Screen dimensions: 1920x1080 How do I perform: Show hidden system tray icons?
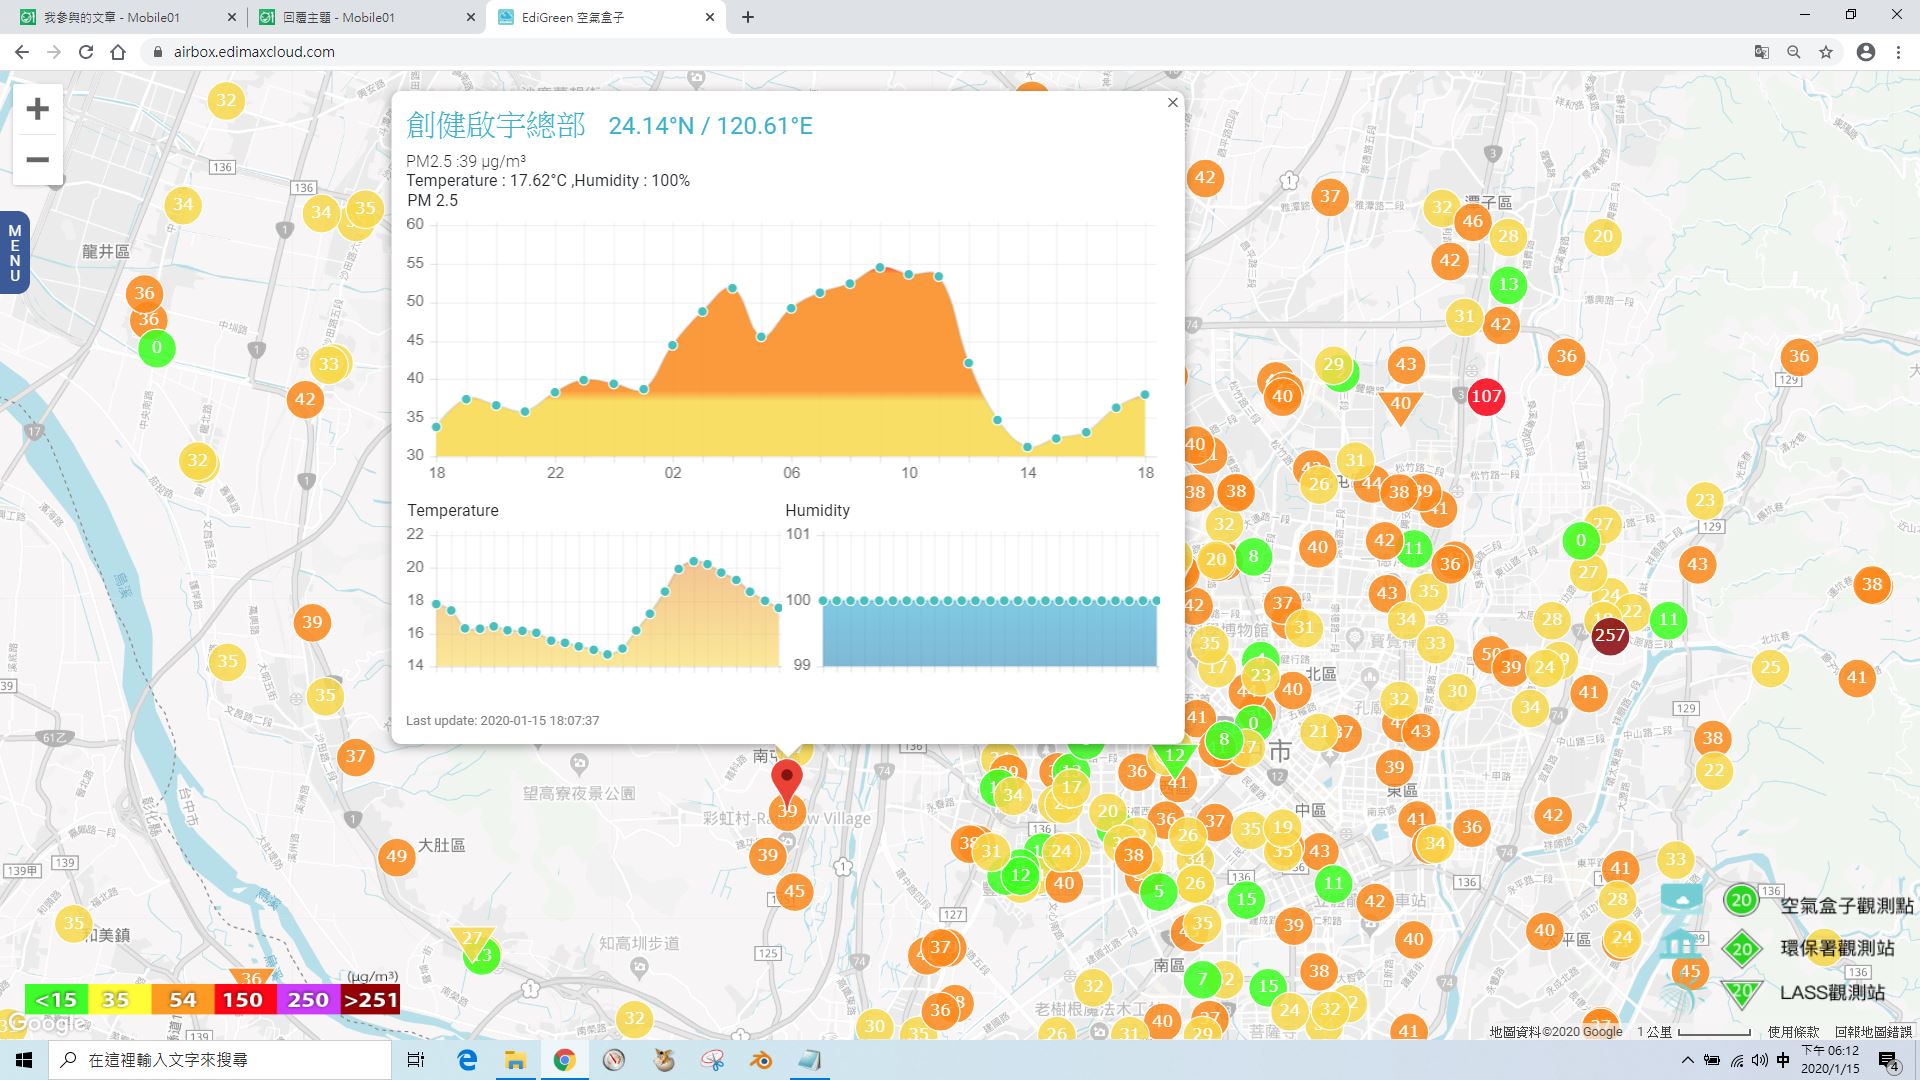(1687, 1060)
